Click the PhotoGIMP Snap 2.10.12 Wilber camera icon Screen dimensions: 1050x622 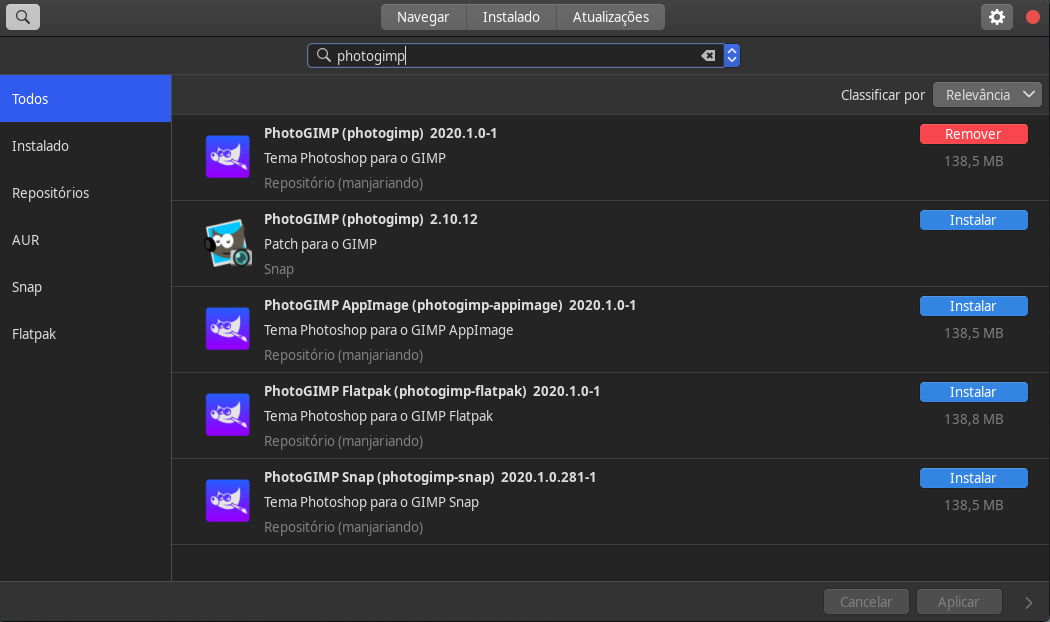pos(228,243)
